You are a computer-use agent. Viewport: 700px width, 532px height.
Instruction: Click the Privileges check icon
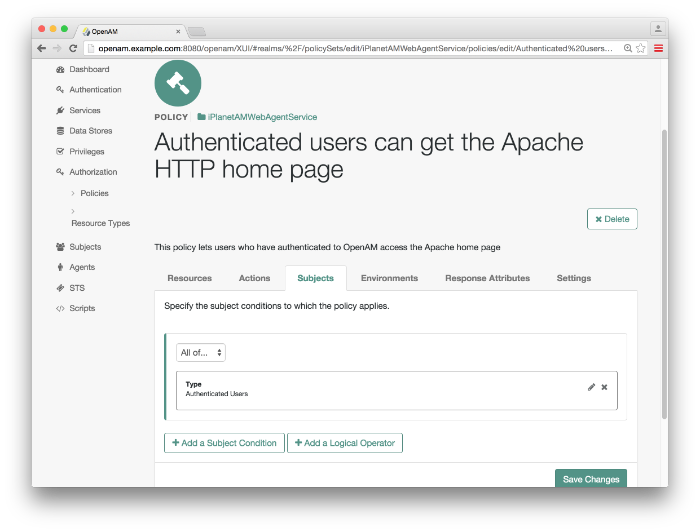point(60,151)
